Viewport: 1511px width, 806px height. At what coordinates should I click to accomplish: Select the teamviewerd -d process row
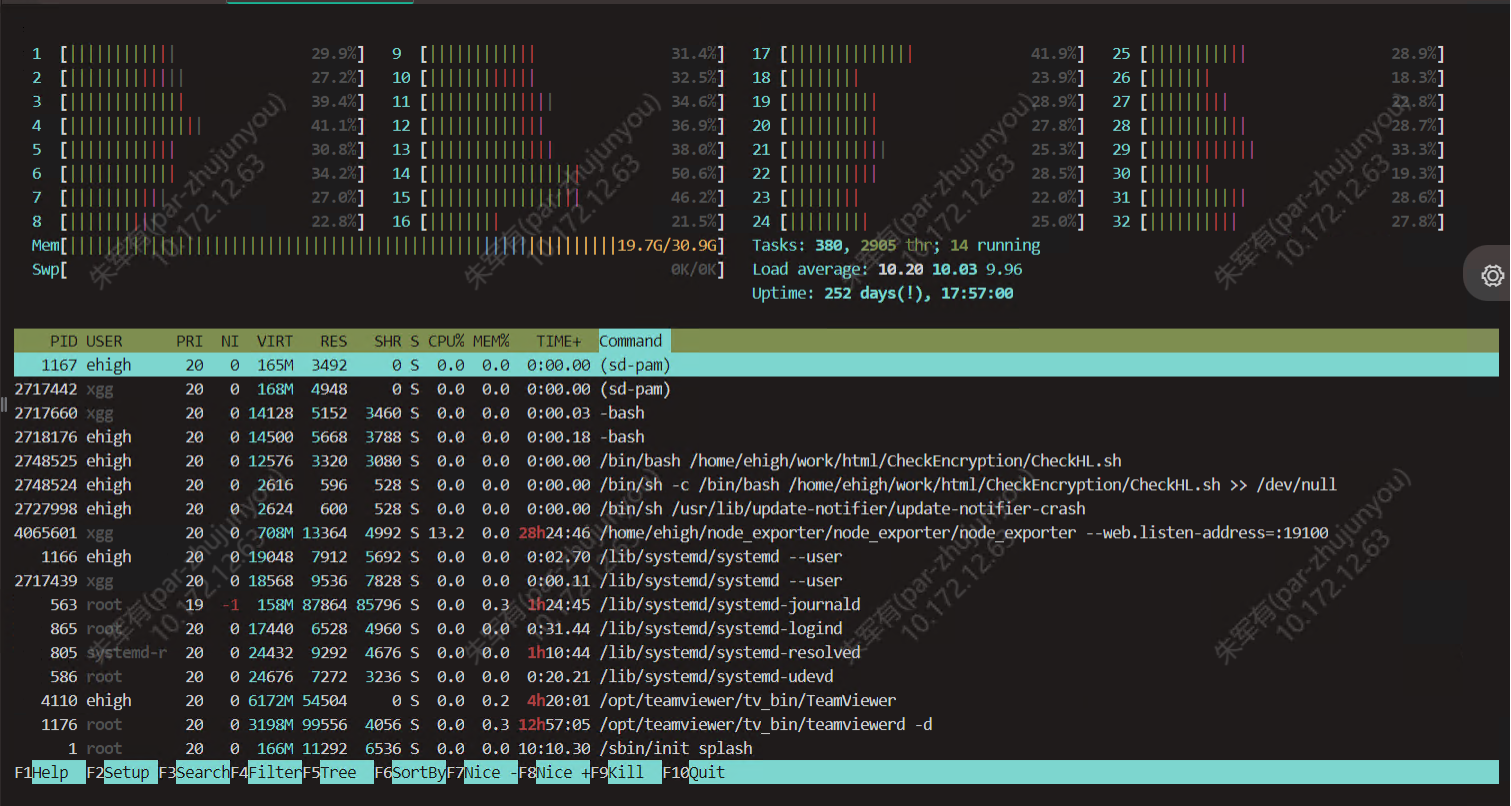point(756,725)
